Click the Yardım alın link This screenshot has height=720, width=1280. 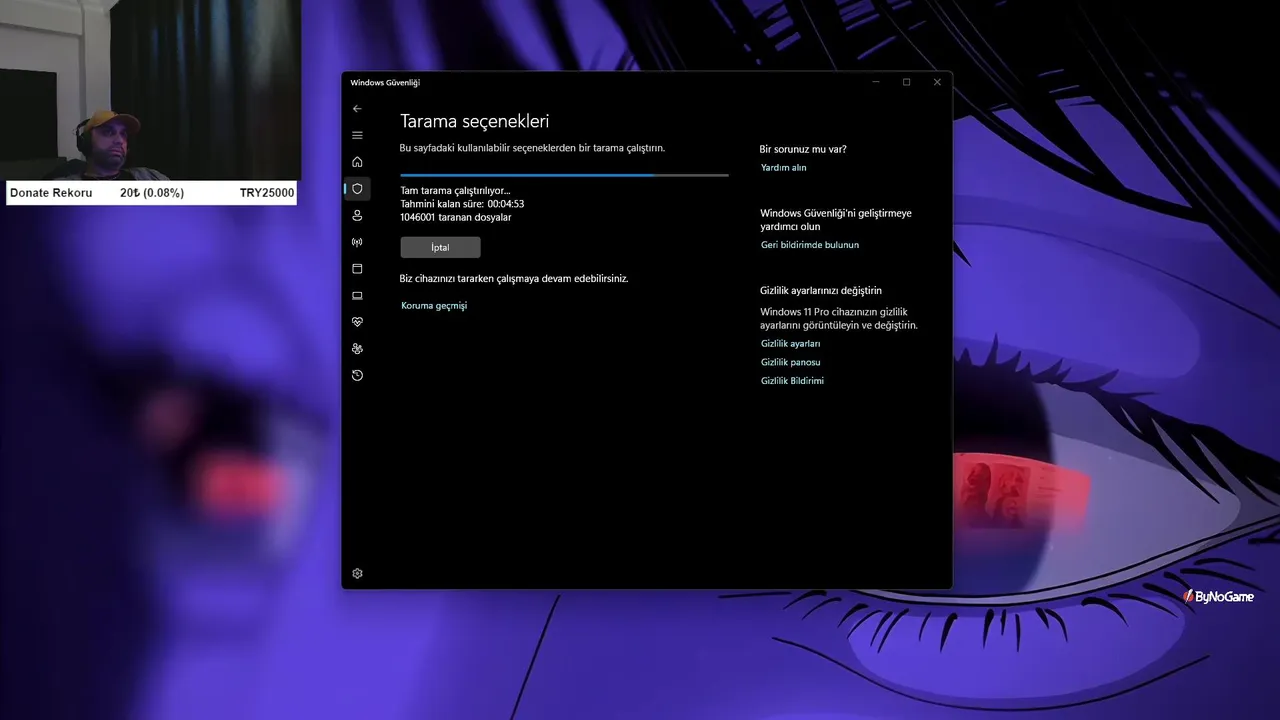point(783,167)
